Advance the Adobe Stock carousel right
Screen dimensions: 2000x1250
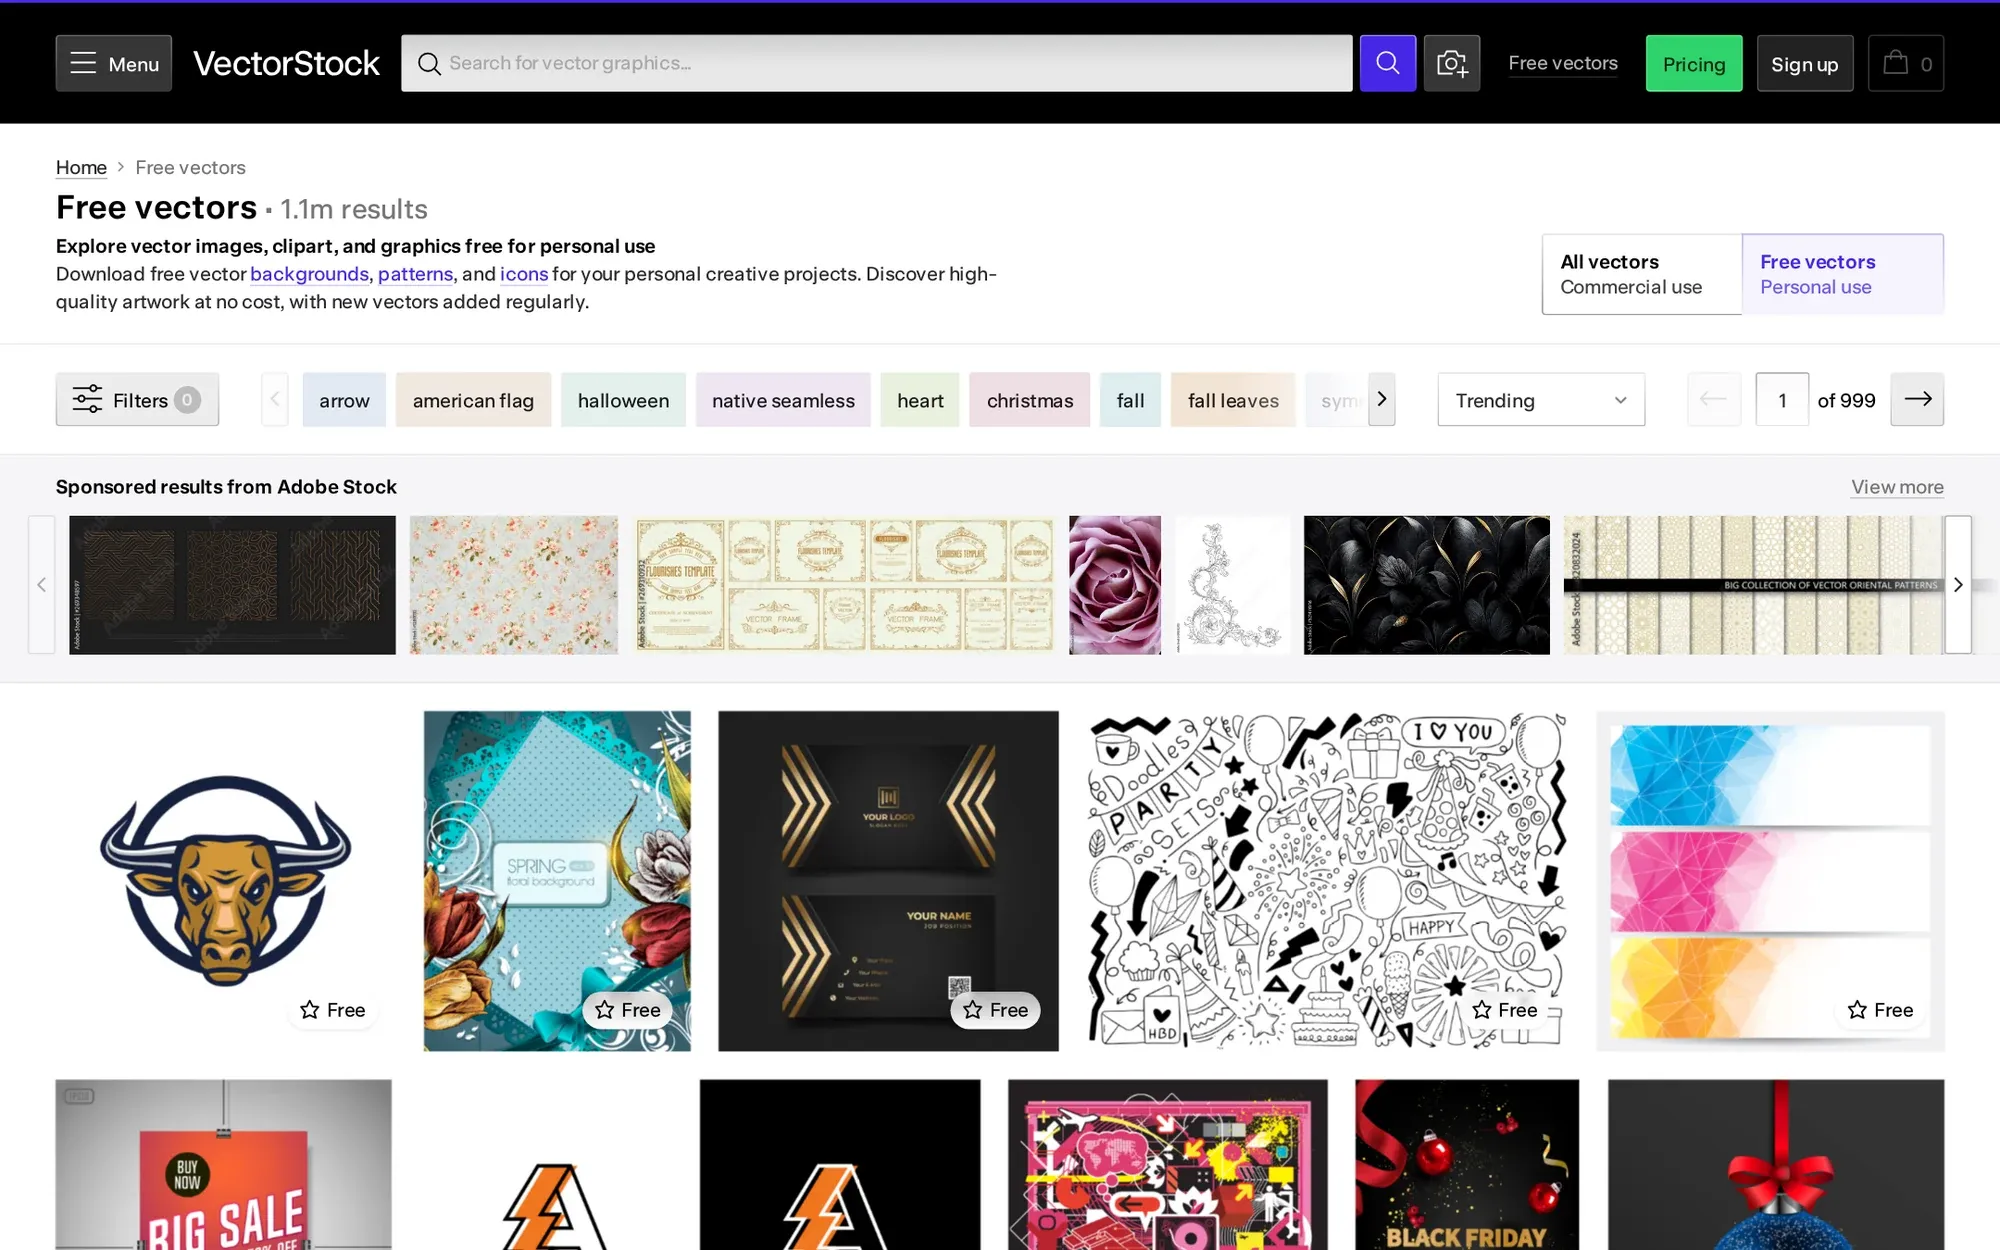tap(1958, 585)
